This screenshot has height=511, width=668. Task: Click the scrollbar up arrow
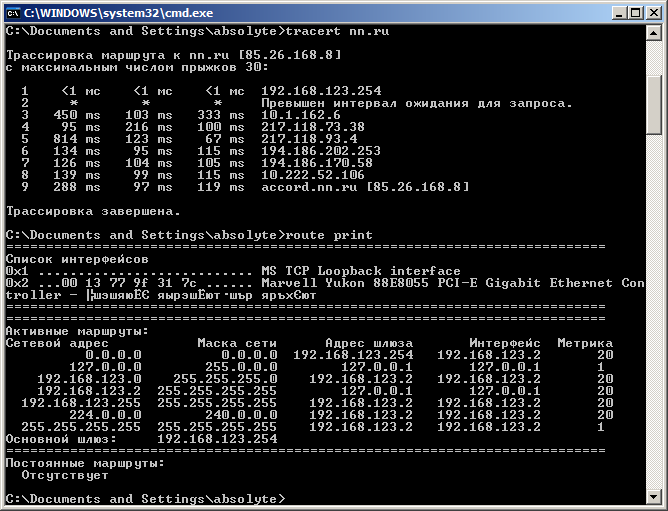(654, 32)
